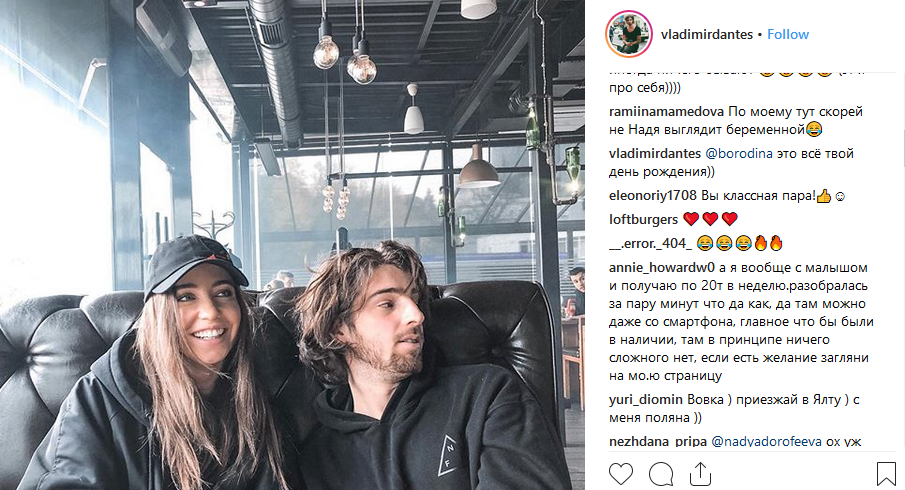This screenshot has height=490, width=905.
Task: Open the @nadyadorofeeva mention link
Action: point(766,442)
